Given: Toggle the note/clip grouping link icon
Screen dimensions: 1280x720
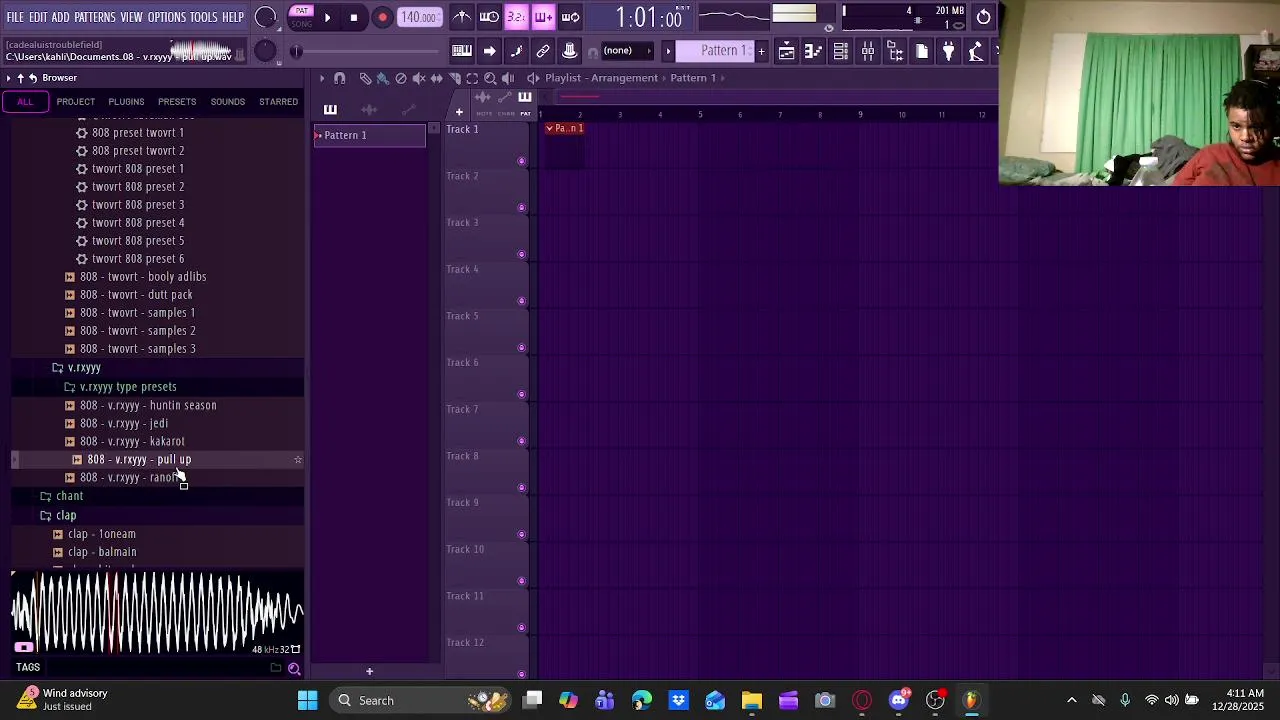Looking at the screenshot, I should [x=543, y=51].
